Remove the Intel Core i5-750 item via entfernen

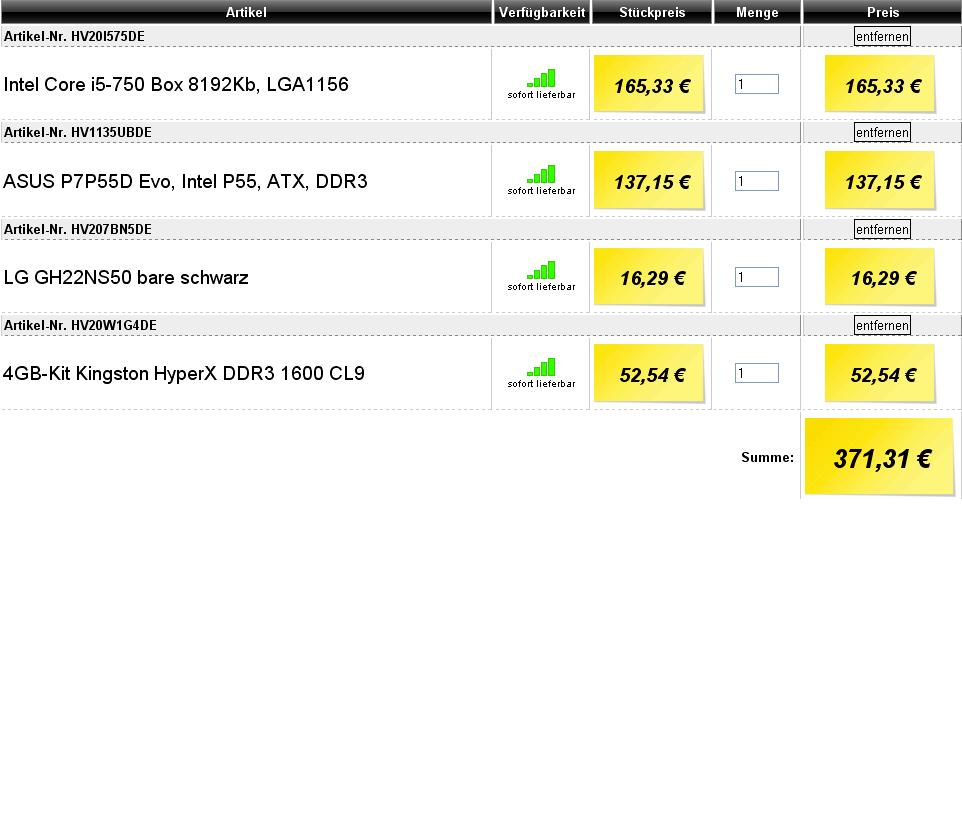pyautogui.click(x=882, y=36)
